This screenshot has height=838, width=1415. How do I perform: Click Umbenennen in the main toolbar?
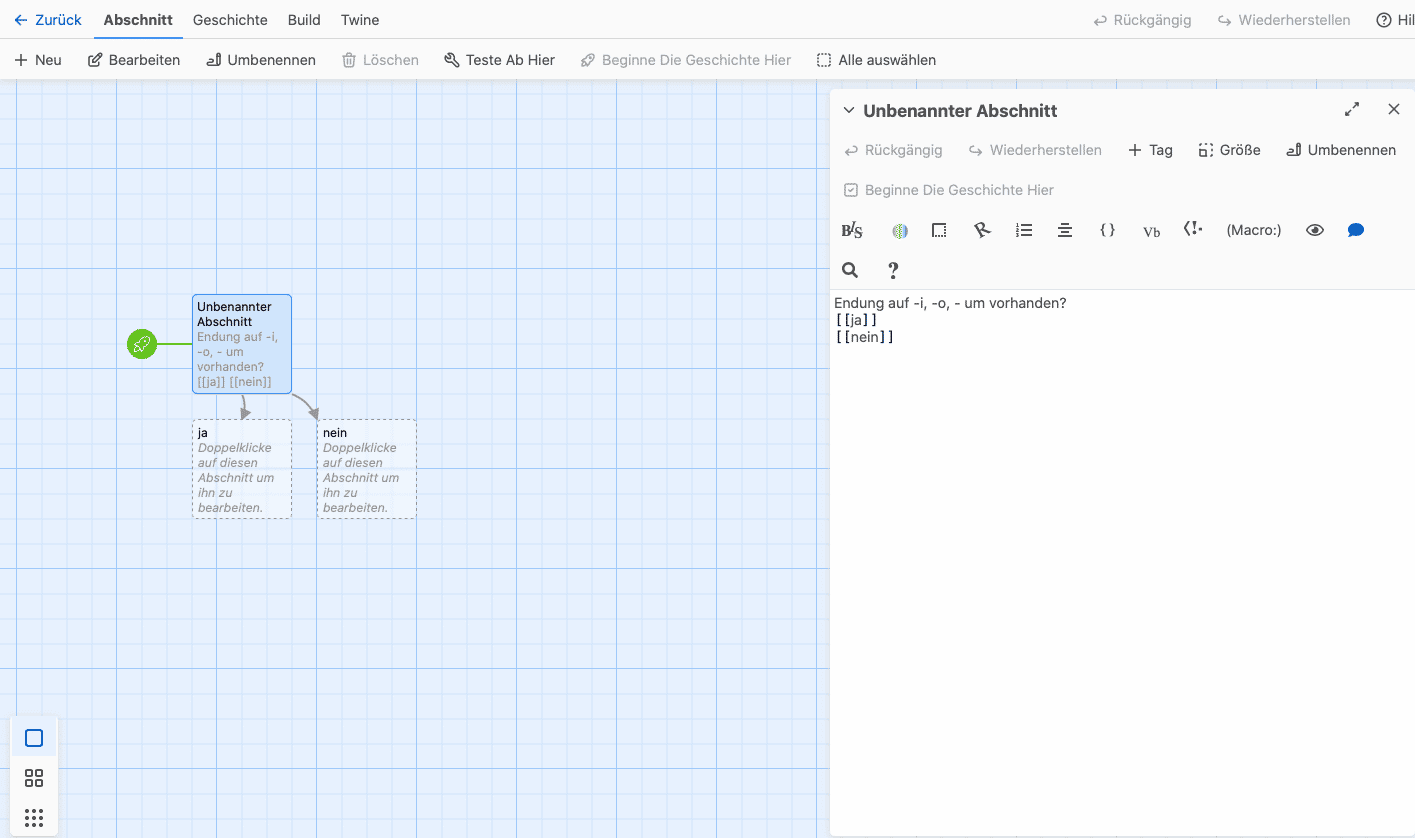(x=260, y=60)
